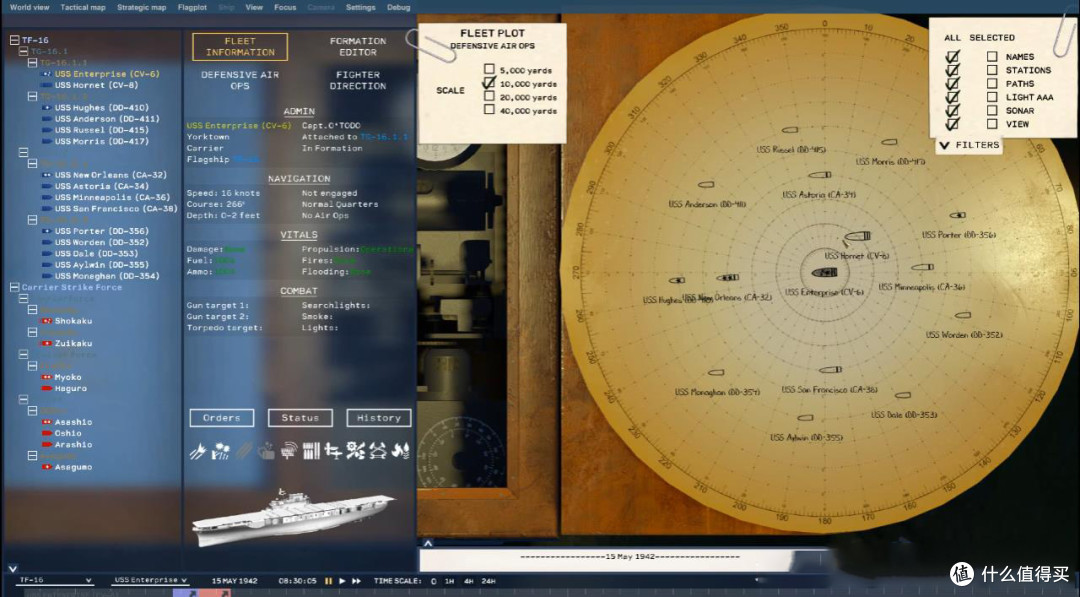
Task: Open the Tactical map menu
Action: pyautogui.click(x=83, y=8)
